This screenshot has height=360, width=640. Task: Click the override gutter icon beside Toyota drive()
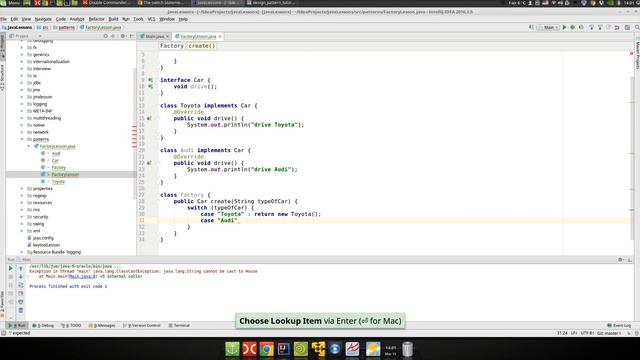tap(149, 118)
